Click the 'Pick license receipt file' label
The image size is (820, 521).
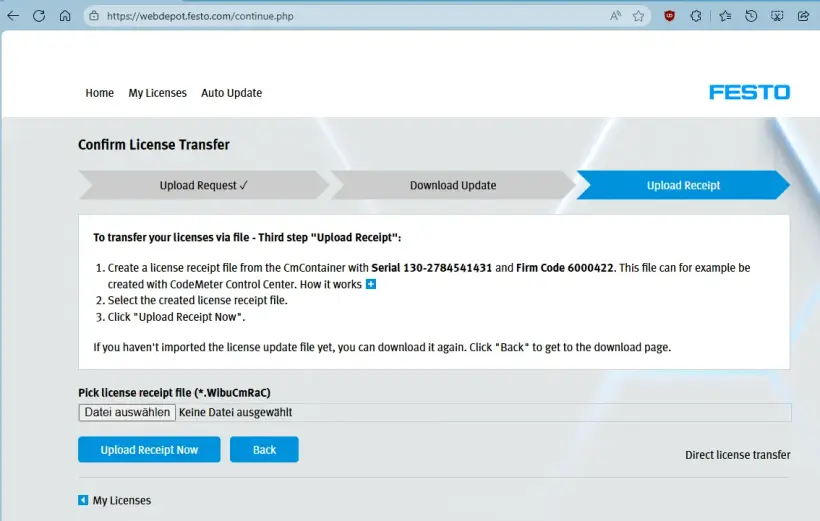pos(174,392)
